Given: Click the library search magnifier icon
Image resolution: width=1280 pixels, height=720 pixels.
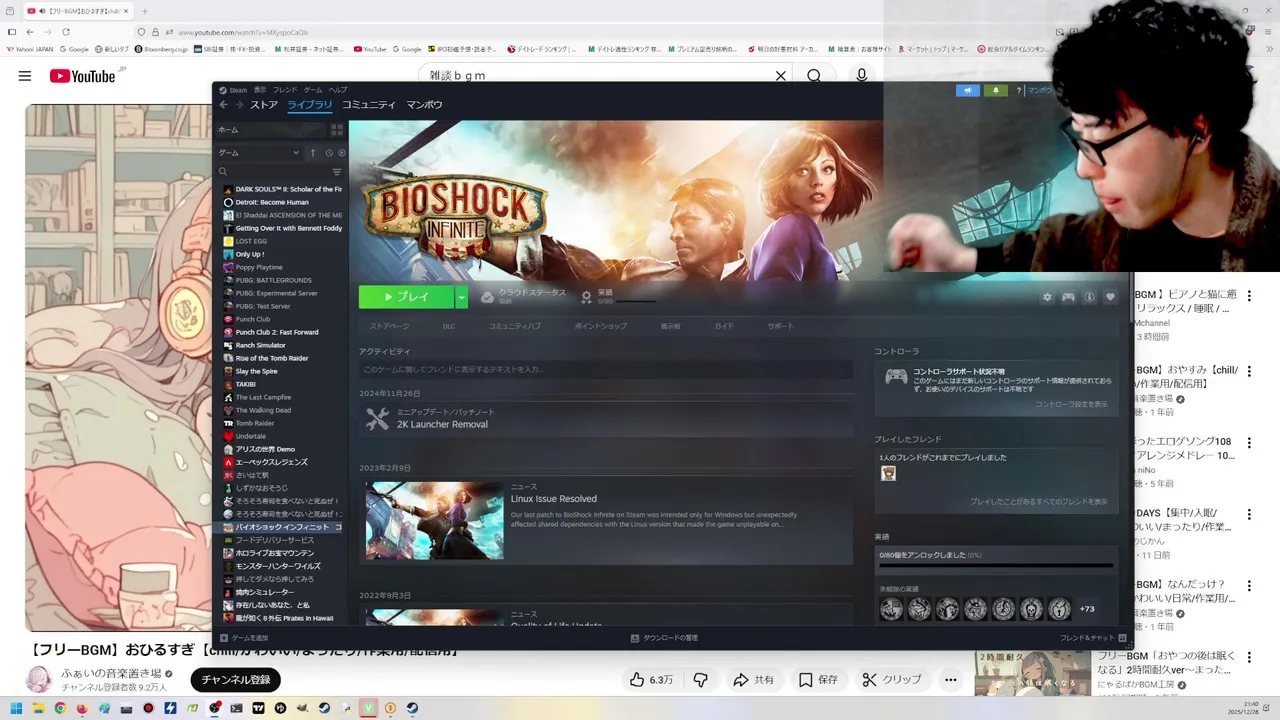Looking at the screenshot, I should pos(223,172).
